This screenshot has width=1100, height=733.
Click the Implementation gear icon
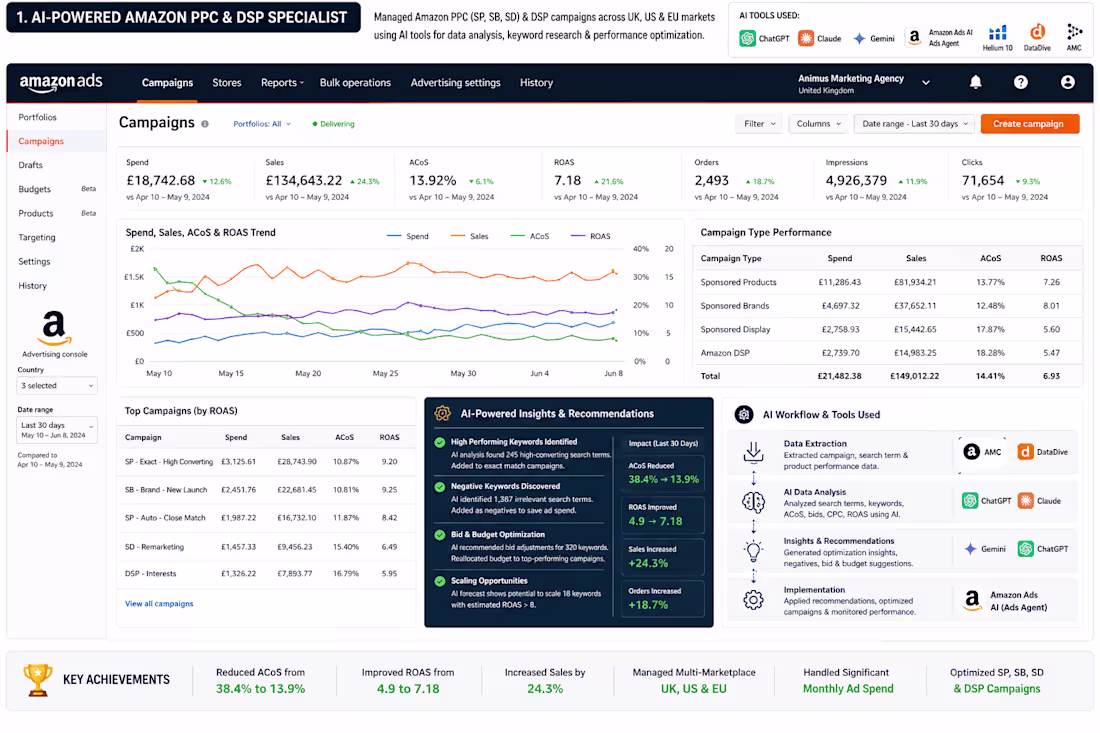tap(753, 600)
